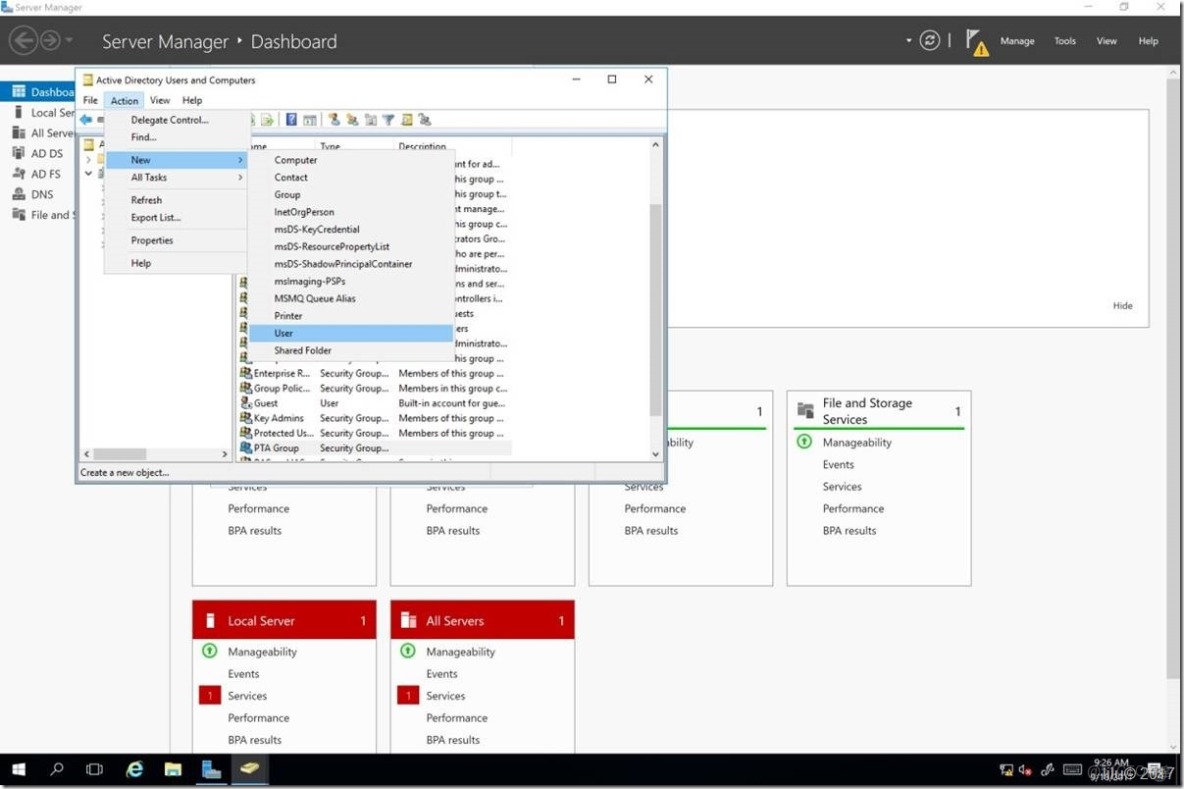
Task: Select User from the New submenu
Action: point(284,333)
